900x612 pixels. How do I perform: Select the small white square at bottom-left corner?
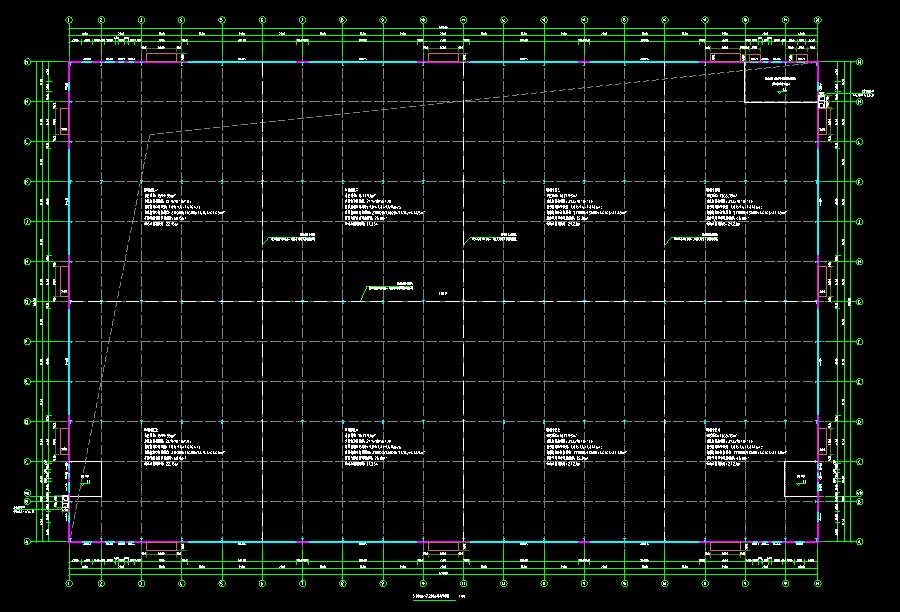coord(85,479)
